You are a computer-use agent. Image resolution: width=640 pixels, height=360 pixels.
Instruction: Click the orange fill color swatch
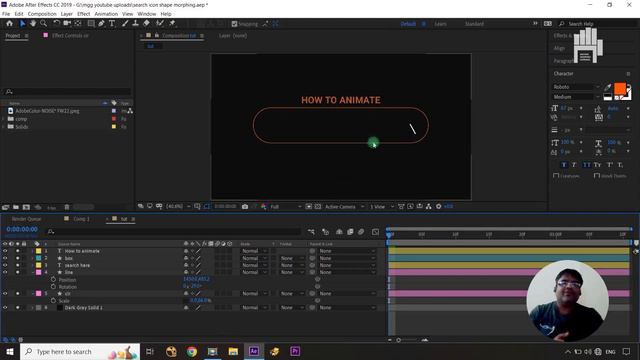(x=620, y=89)
